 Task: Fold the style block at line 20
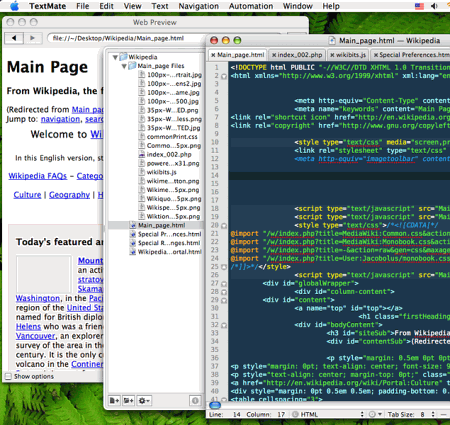pos(224,226)
